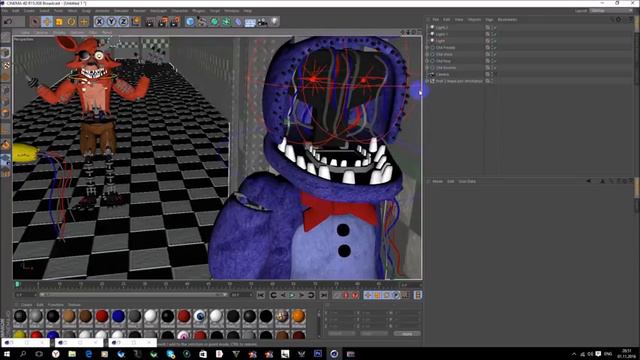Screen dimensions: 640x360
Task: Open the viewport Cameras menu
Action: (x=40, y=32)
